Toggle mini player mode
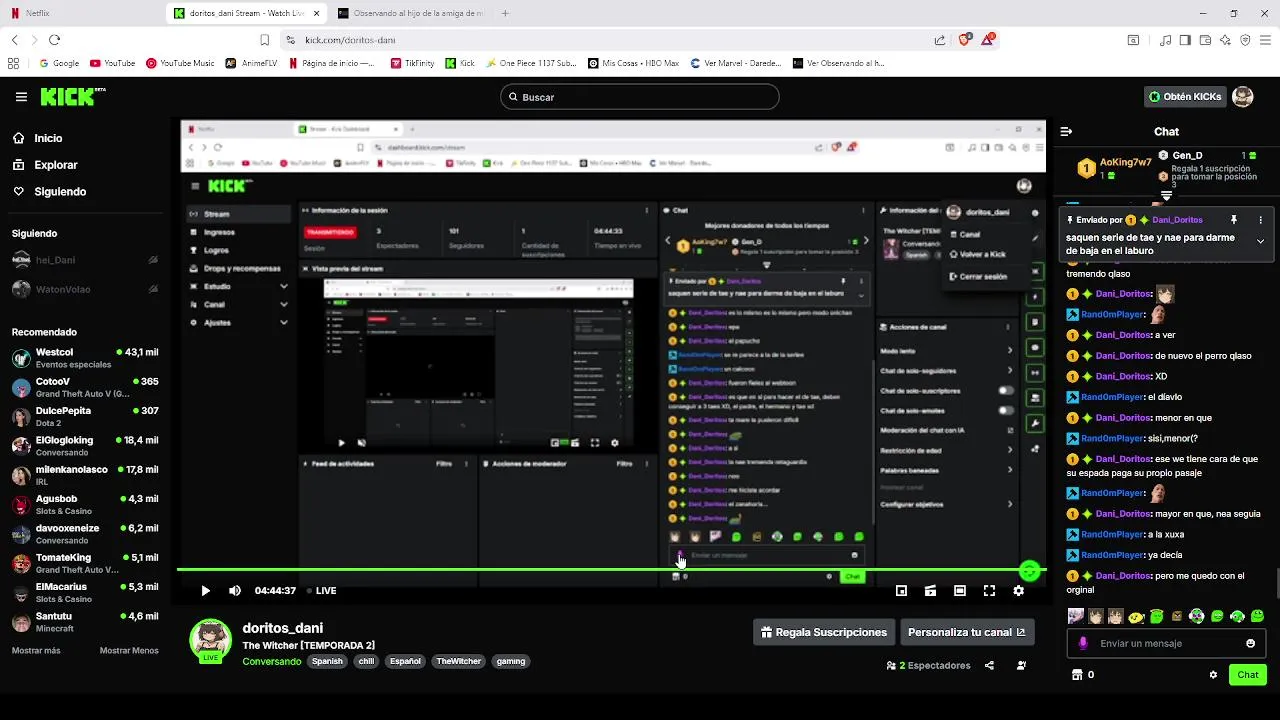 (x=901, y=591)
